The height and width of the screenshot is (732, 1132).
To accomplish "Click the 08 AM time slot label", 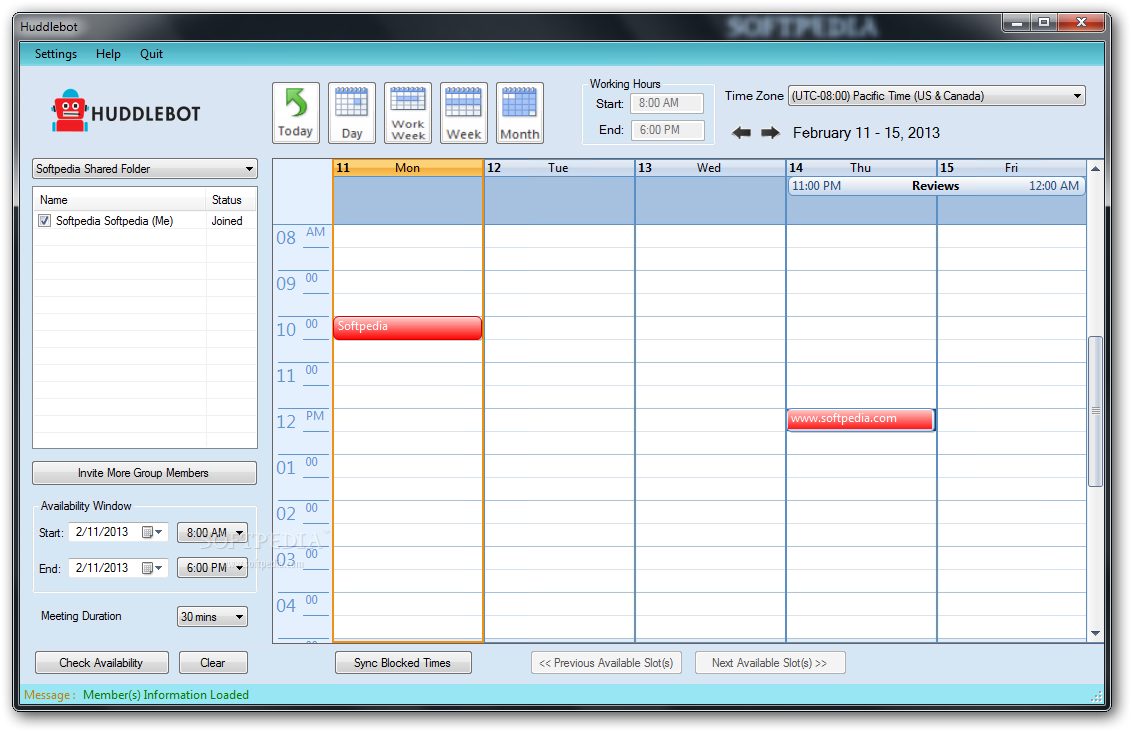I will (301, 237).
